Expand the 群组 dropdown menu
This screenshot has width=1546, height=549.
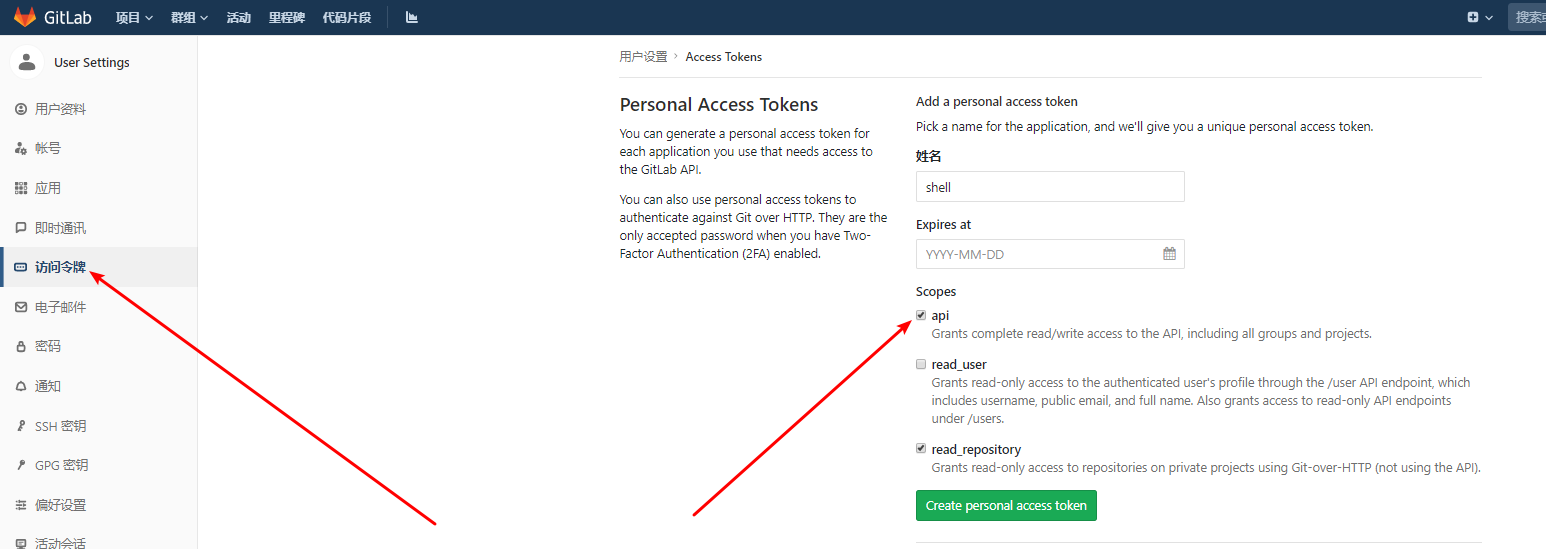[x=189, y=17]
